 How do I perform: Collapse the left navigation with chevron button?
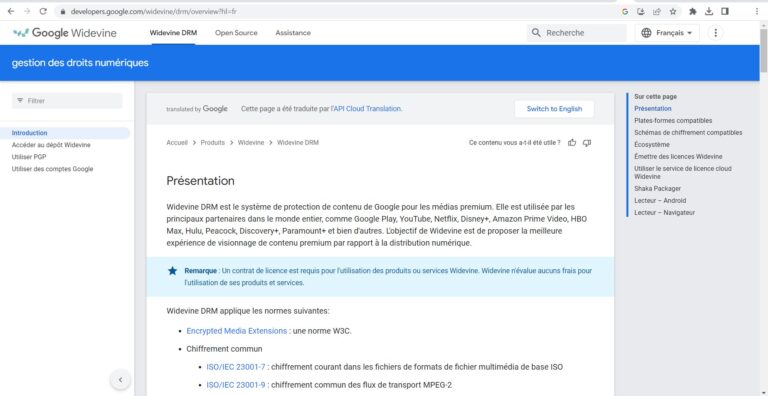coord(120,379)
